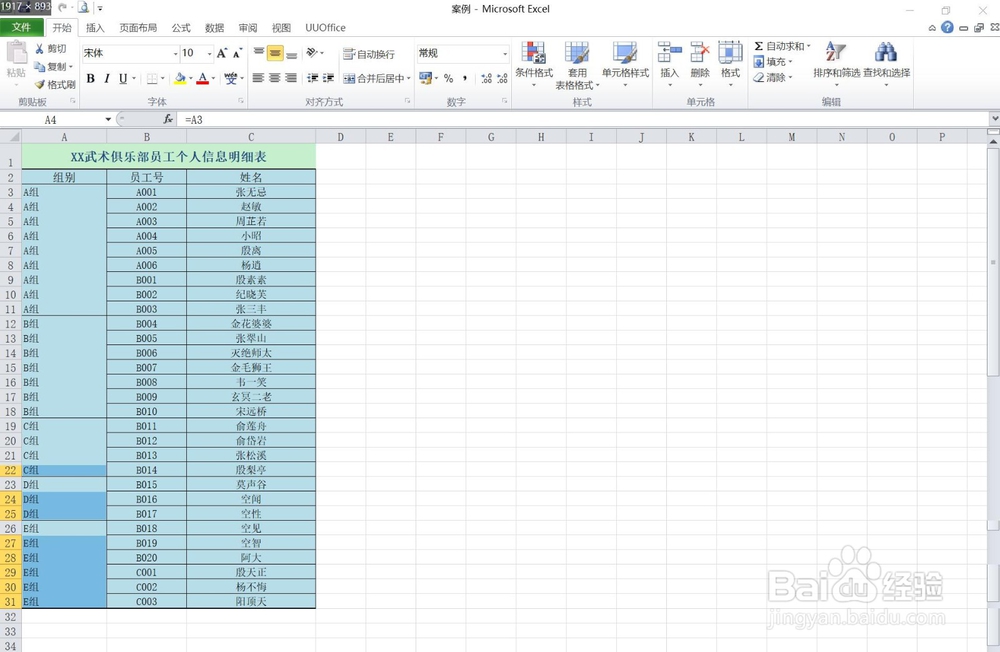Image resolution: width=1000 pixels, height=652 pixels.
Task: Apply the red font color A
Action: click(202, 78)
